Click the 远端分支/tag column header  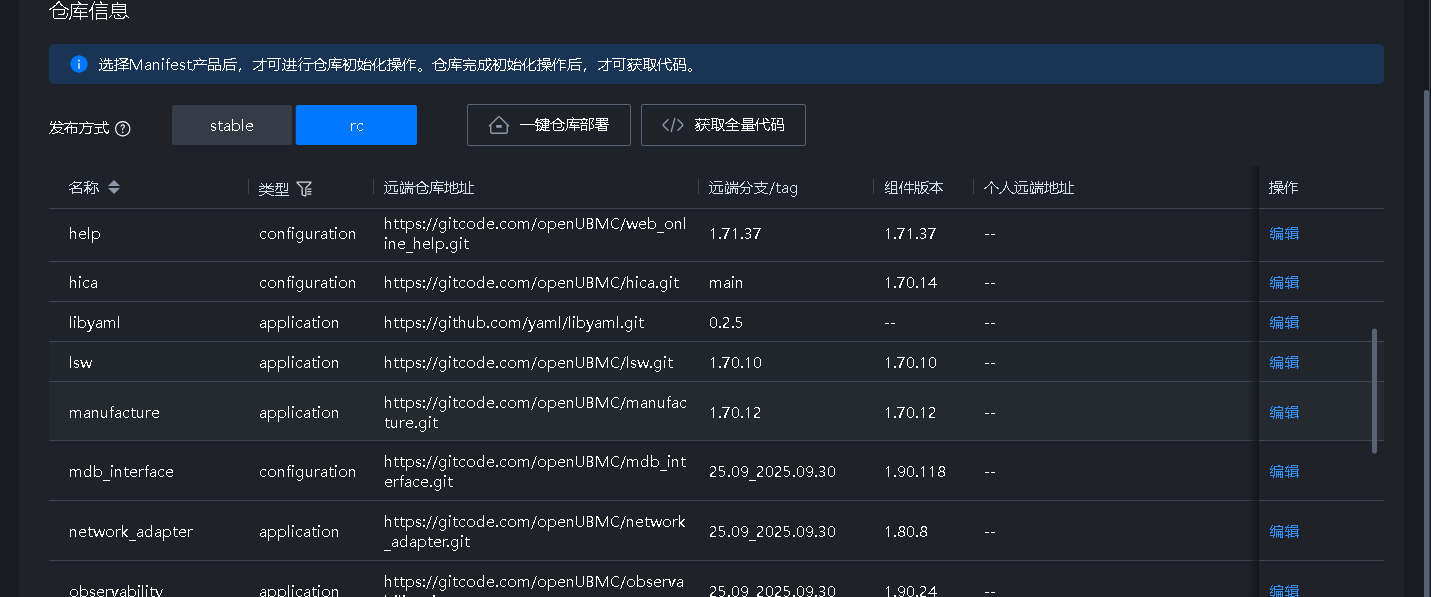(753, 188)
